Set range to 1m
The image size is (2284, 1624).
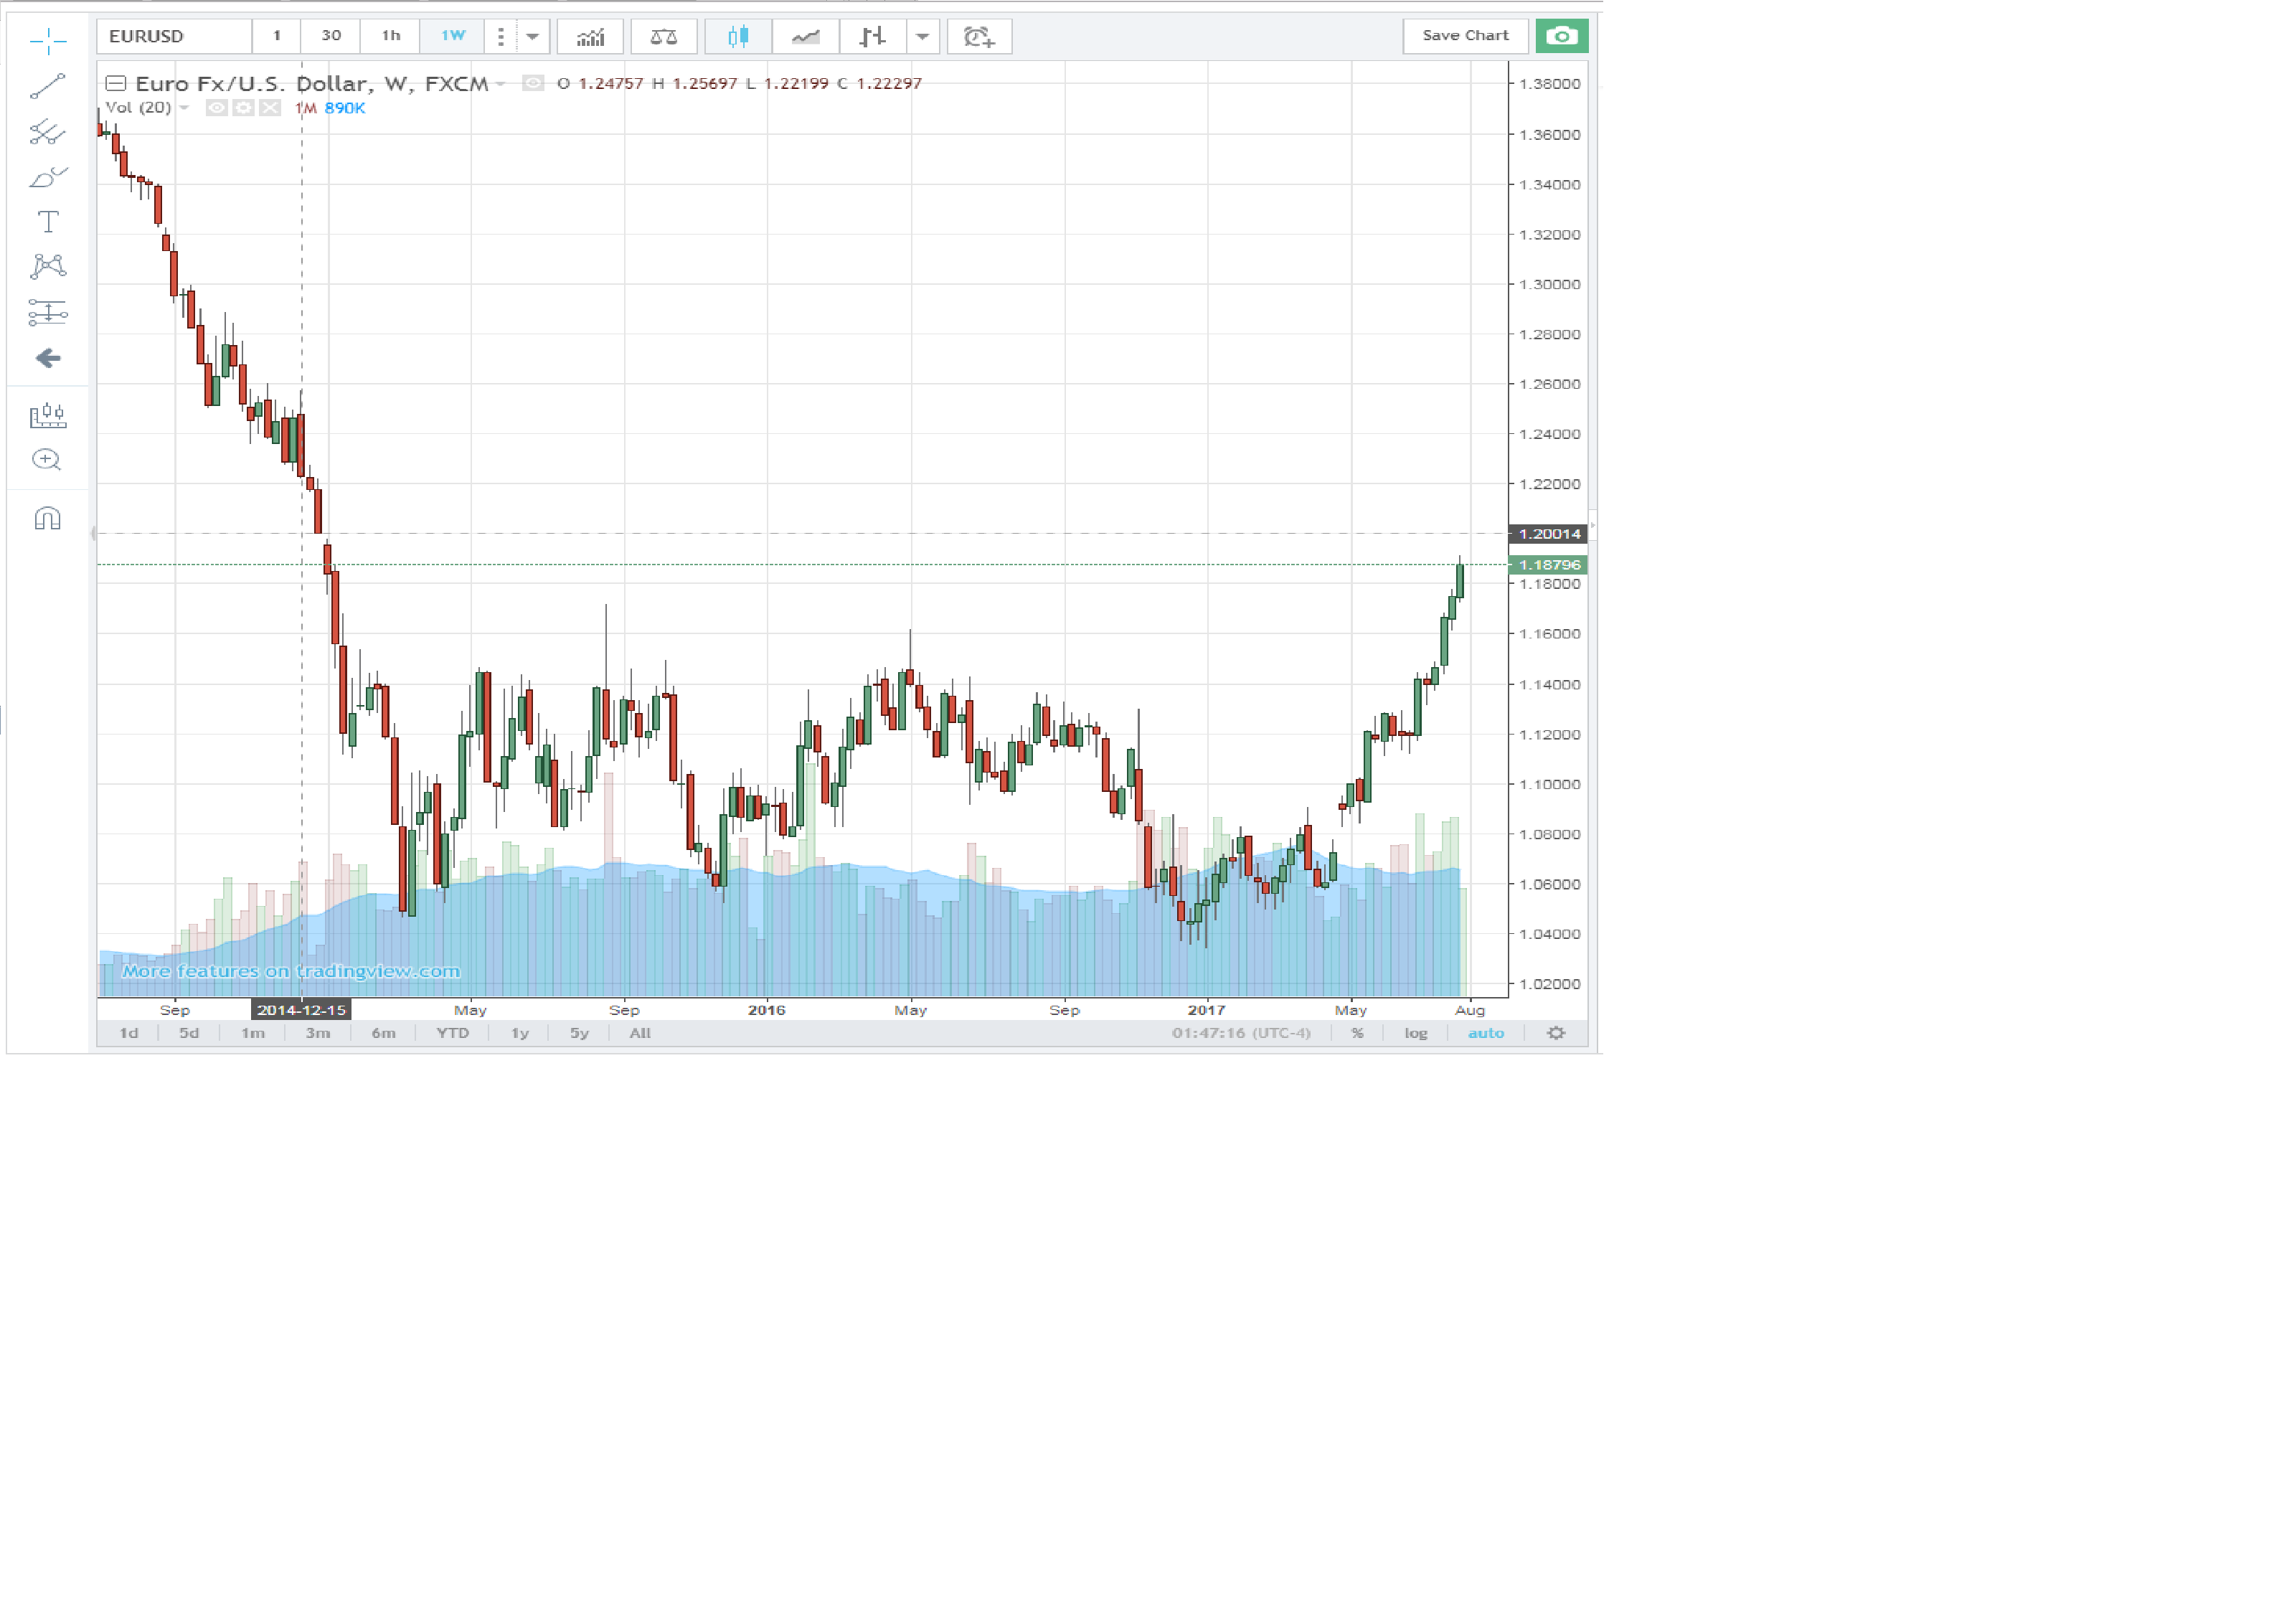coord(253,1033)
